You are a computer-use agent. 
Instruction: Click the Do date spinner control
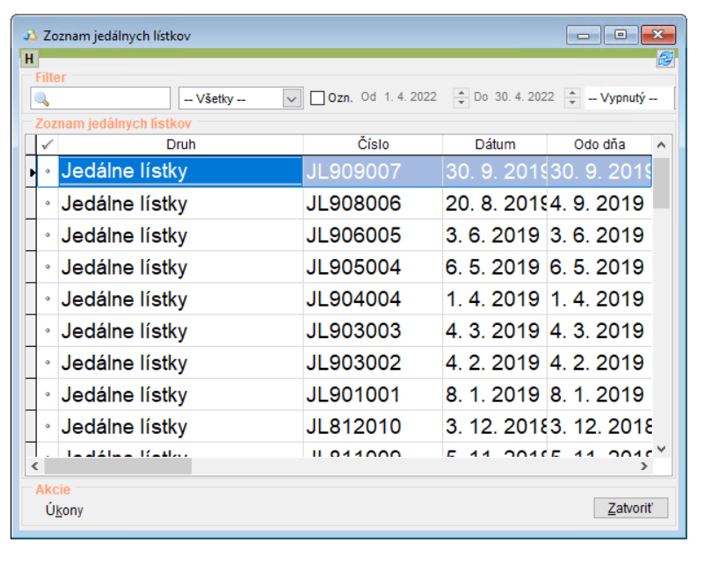(571, 98)
